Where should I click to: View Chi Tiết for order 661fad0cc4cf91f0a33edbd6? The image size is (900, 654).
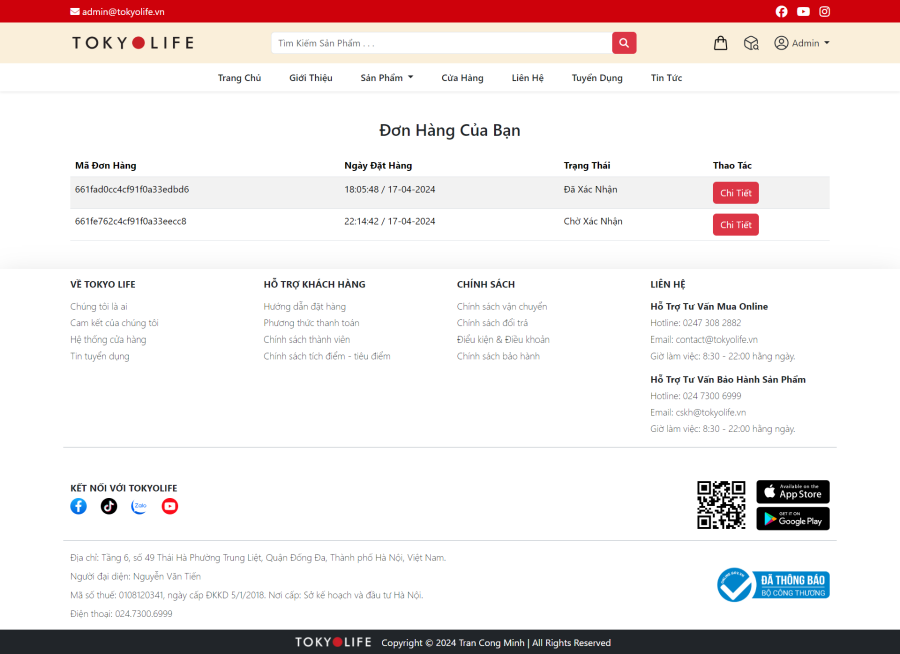736,193
